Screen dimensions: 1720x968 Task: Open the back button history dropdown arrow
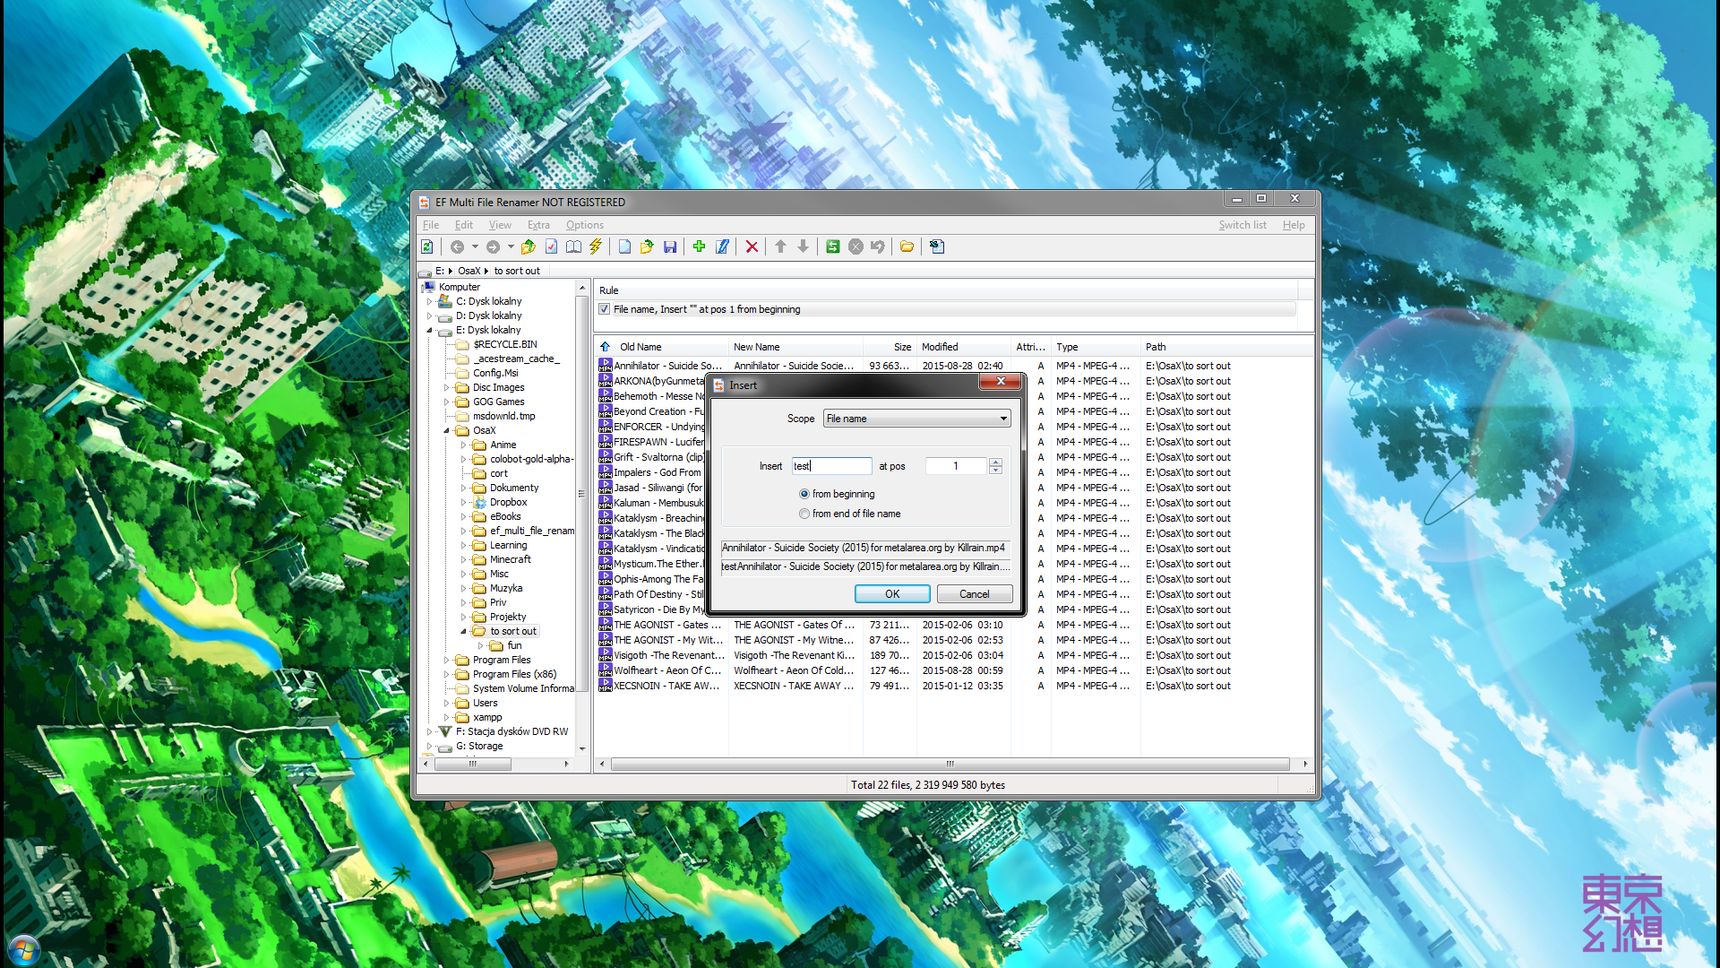tap(475, 247)
